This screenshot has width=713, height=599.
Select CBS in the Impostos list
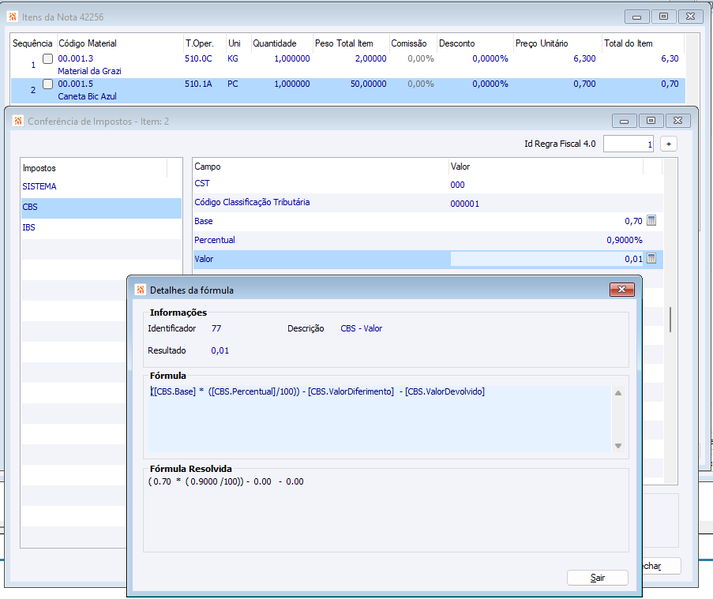[x=101, y=207]
